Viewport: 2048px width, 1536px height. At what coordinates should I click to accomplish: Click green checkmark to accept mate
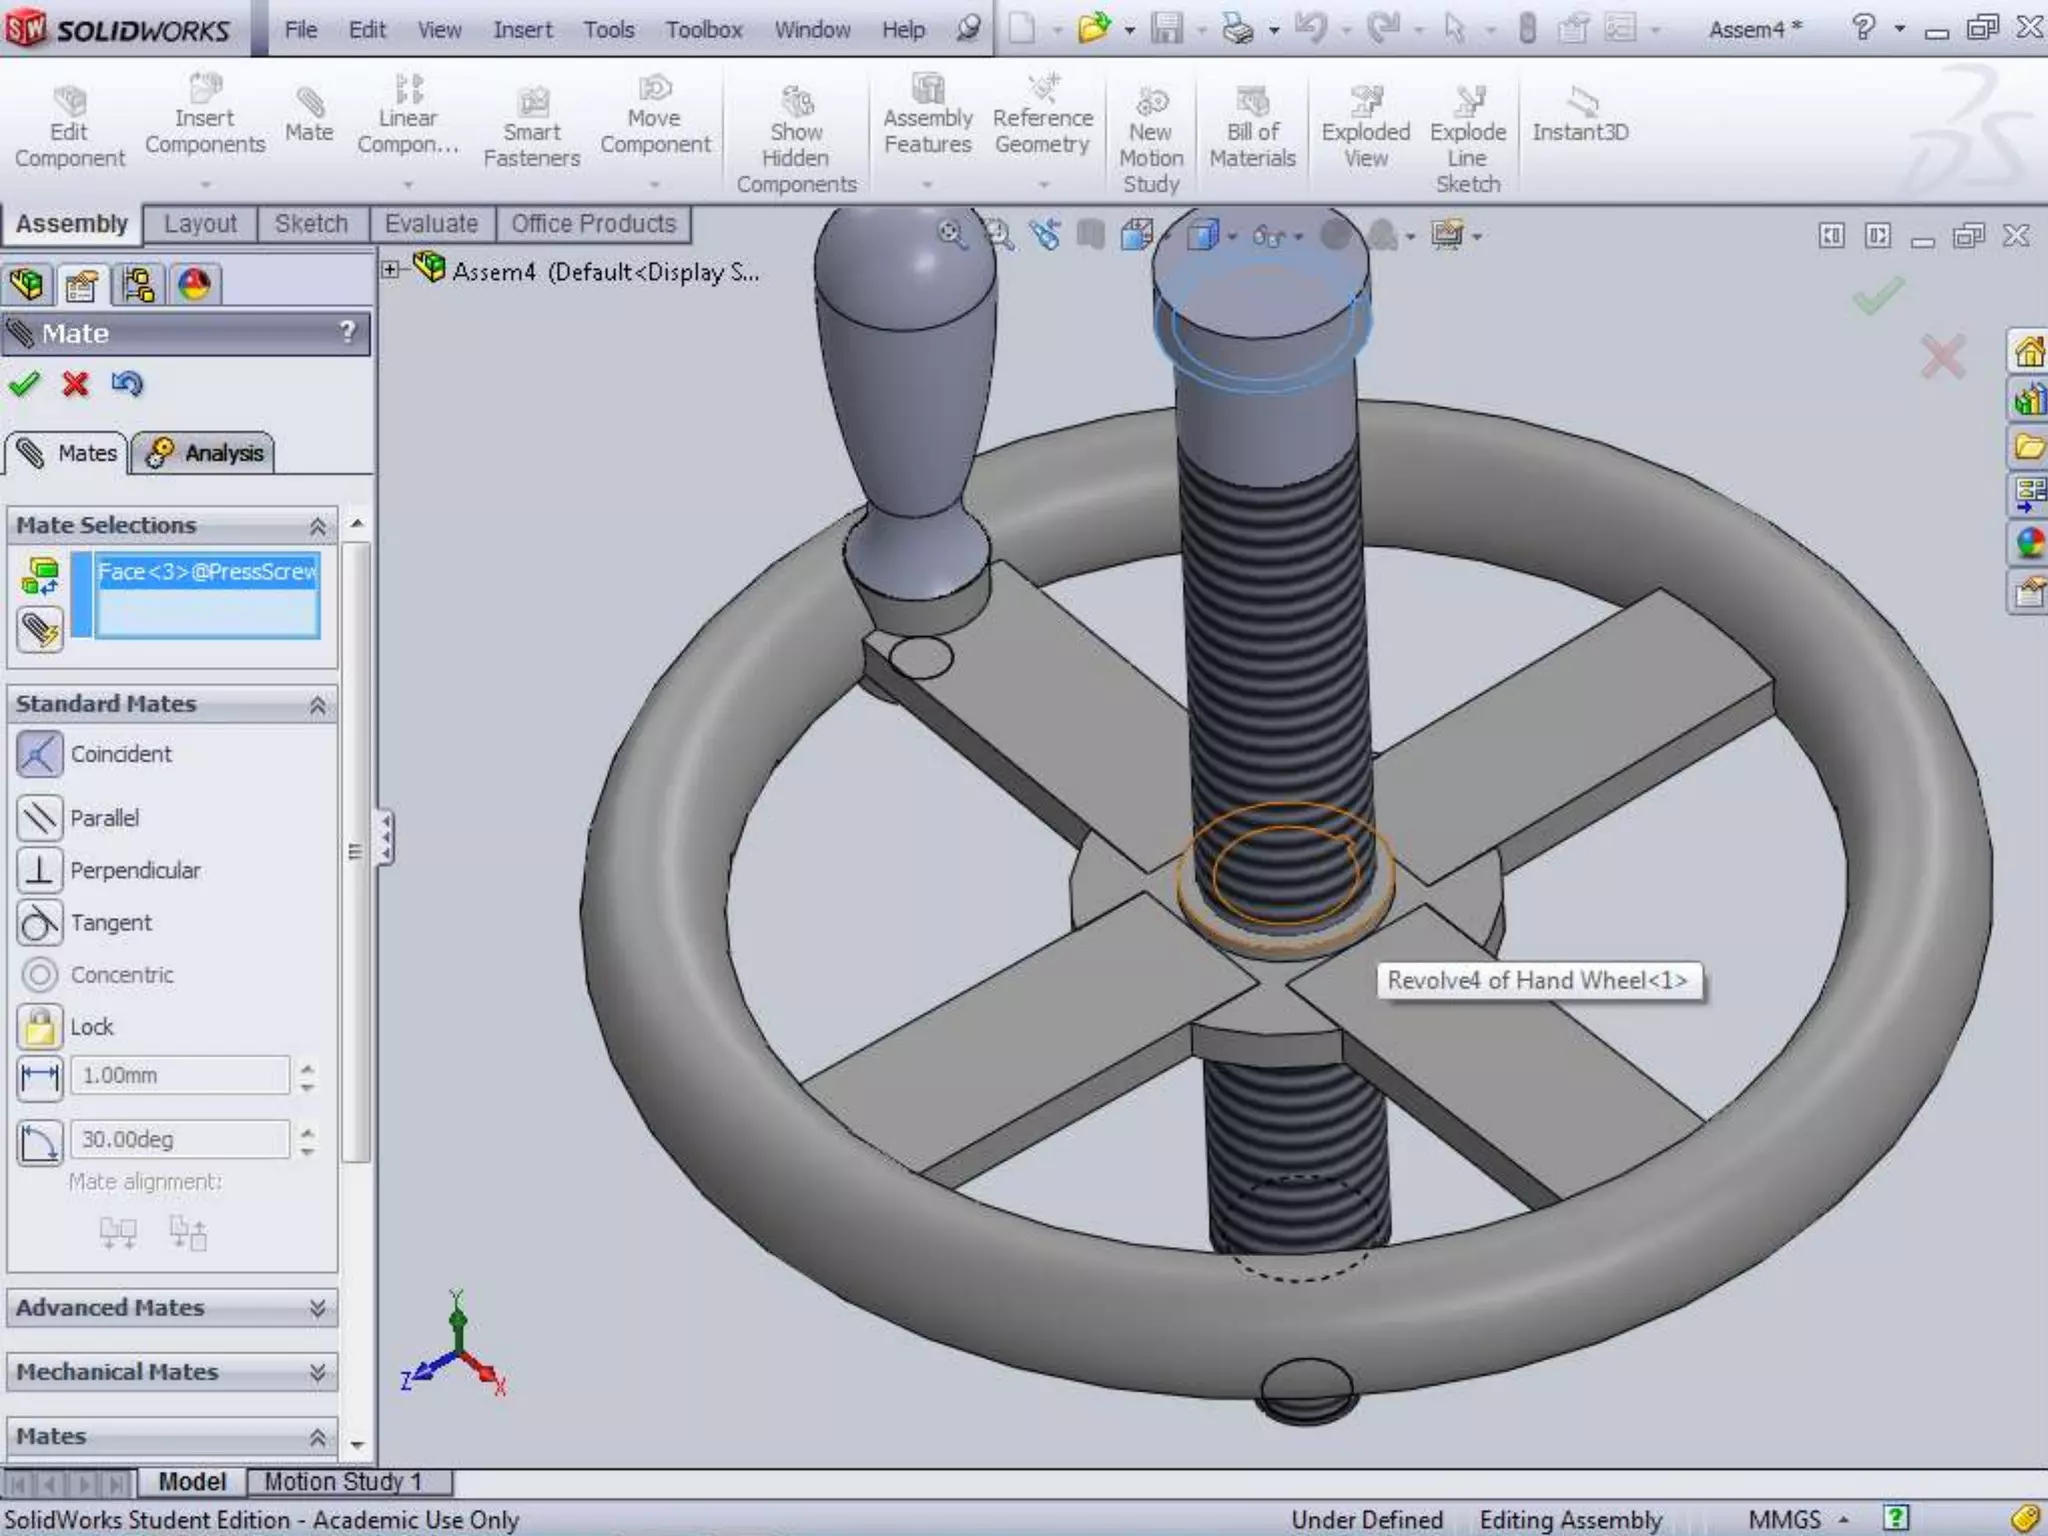24,384
